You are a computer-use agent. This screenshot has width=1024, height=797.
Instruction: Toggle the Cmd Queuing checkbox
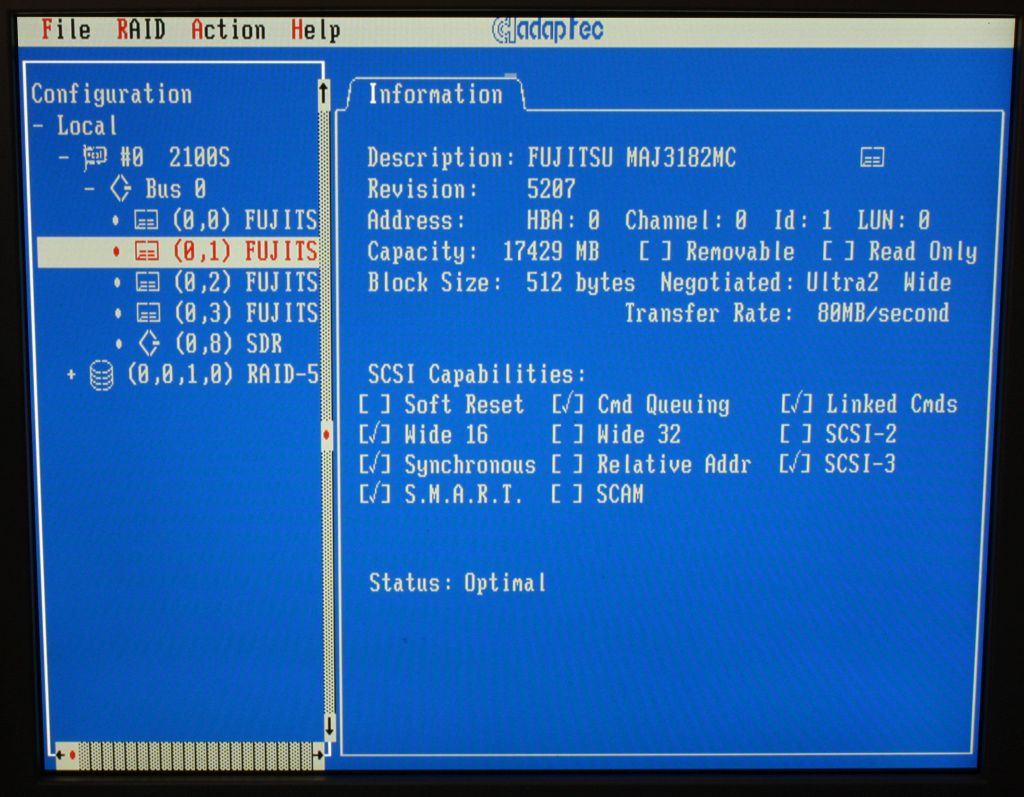[568, 404]
